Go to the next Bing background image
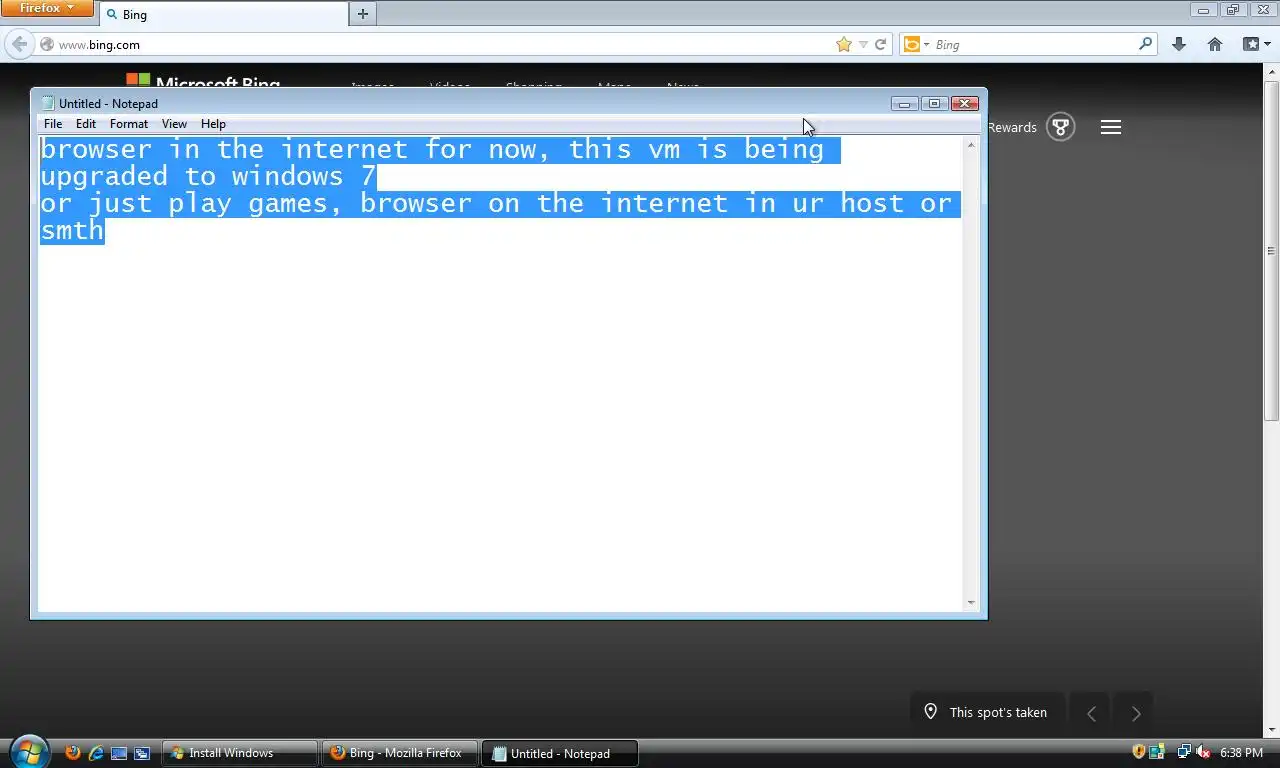This screenshot has width=1280, height=768. click(x=1135, y=713)
